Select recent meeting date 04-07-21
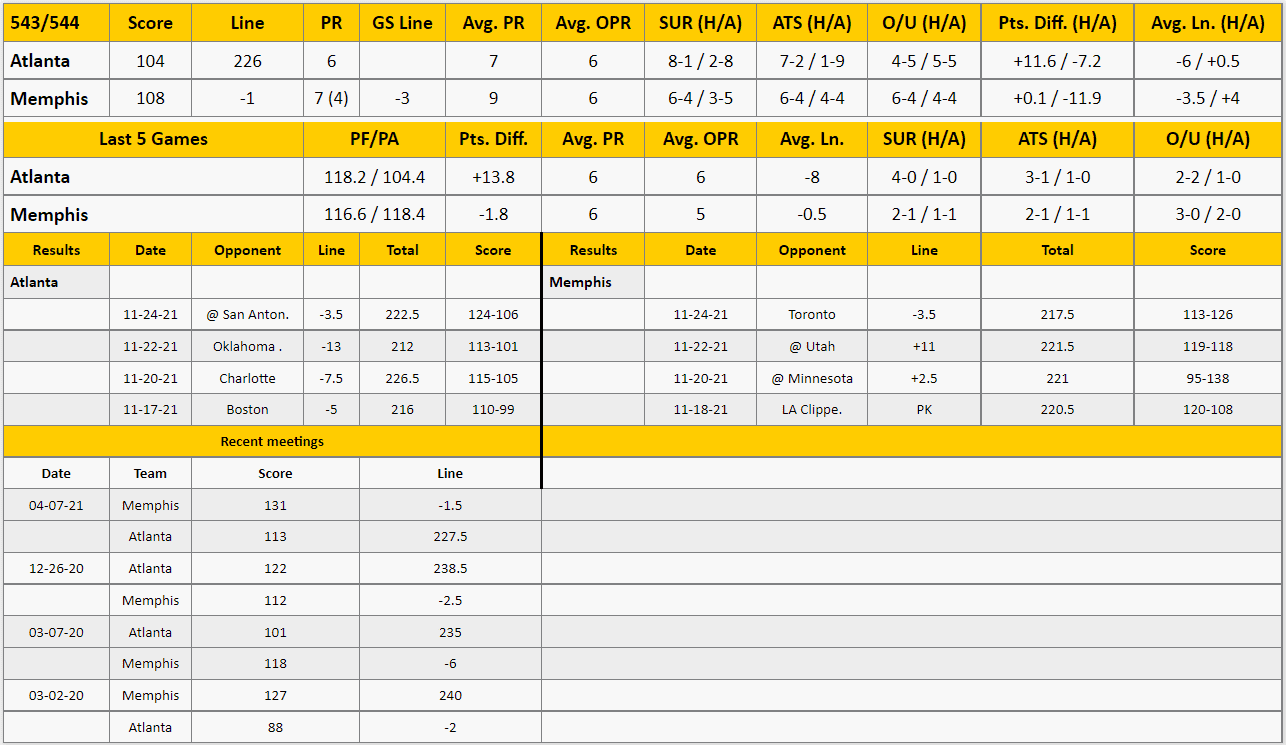 56,505
